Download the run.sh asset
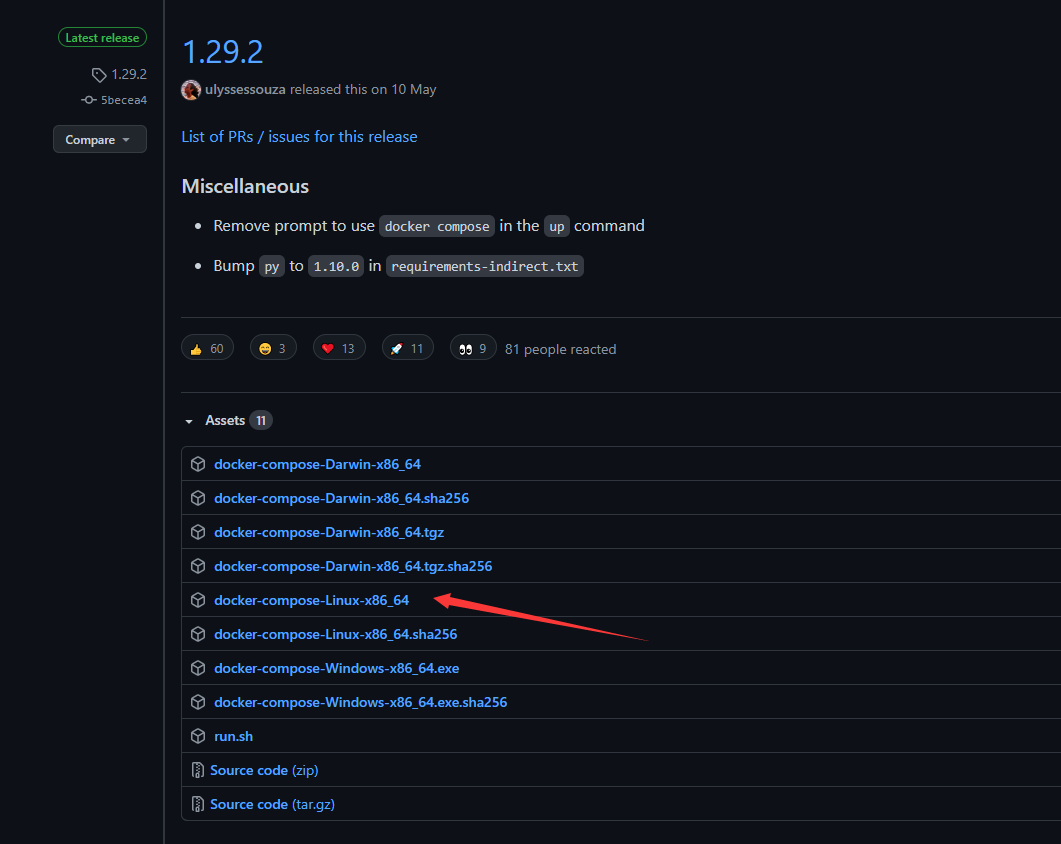This screenshot has height=844, width=1061. click(233, 736)
